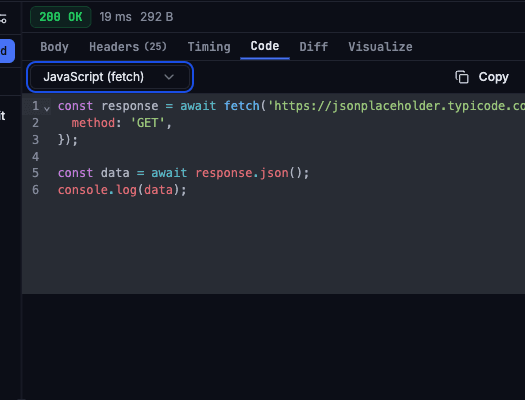The image size is (525, 400).
Task: Open the Timing tab
Action: 209,47
